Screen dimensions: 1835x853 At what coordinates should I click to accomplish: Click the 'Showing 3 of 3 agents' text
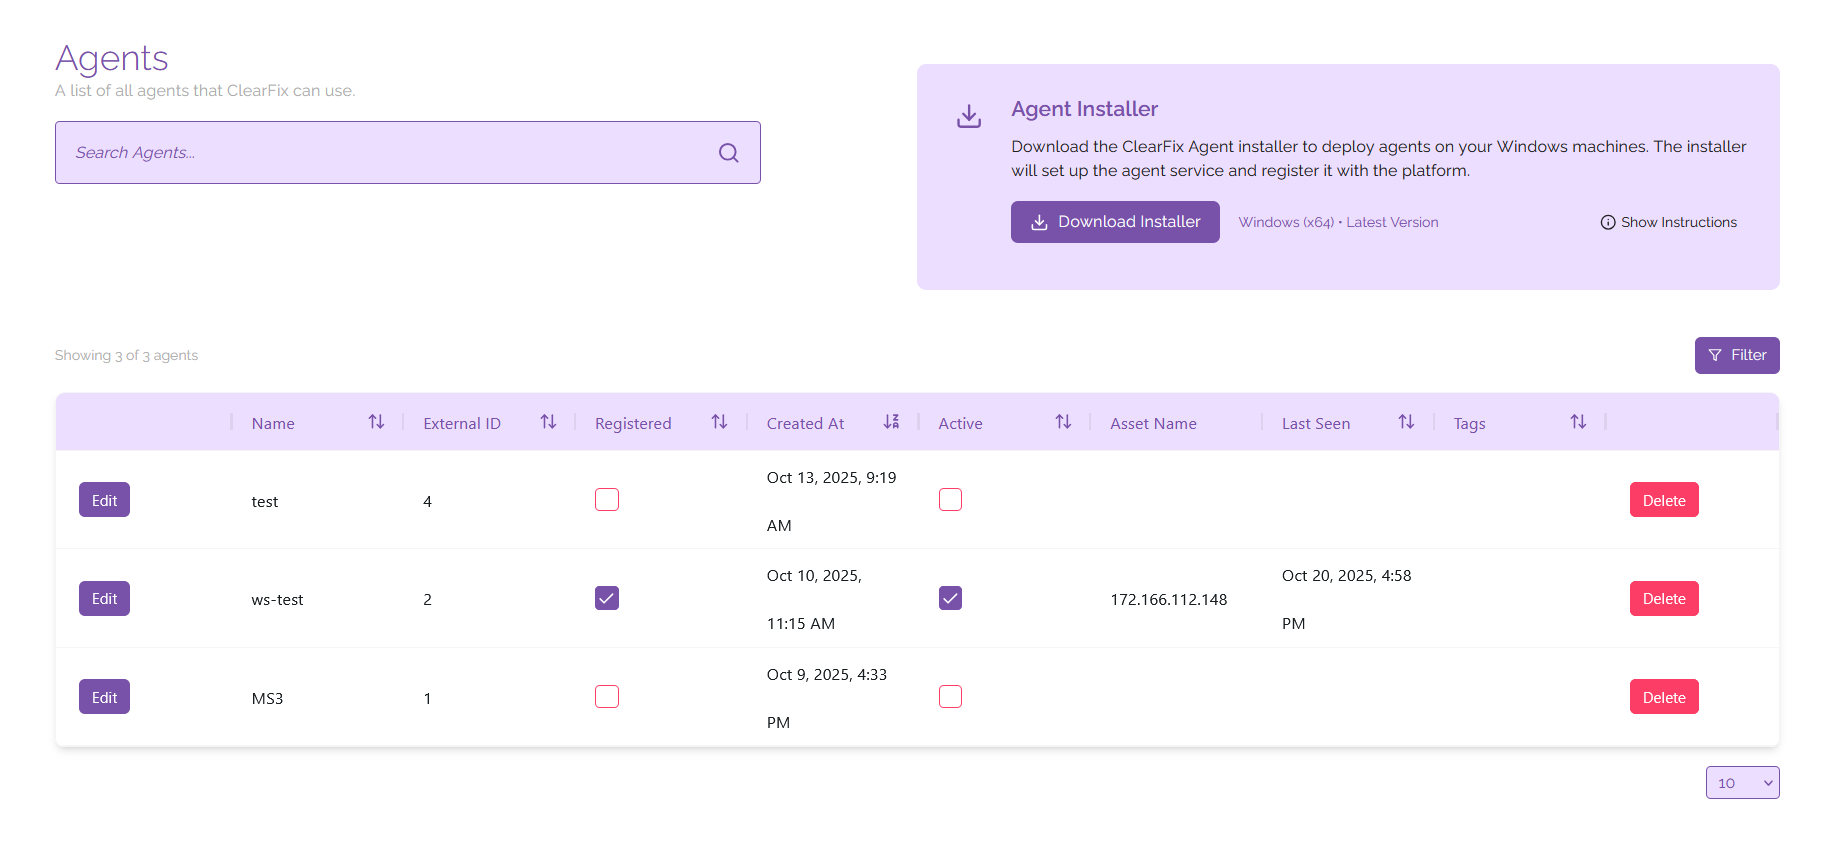coord(126,355)
